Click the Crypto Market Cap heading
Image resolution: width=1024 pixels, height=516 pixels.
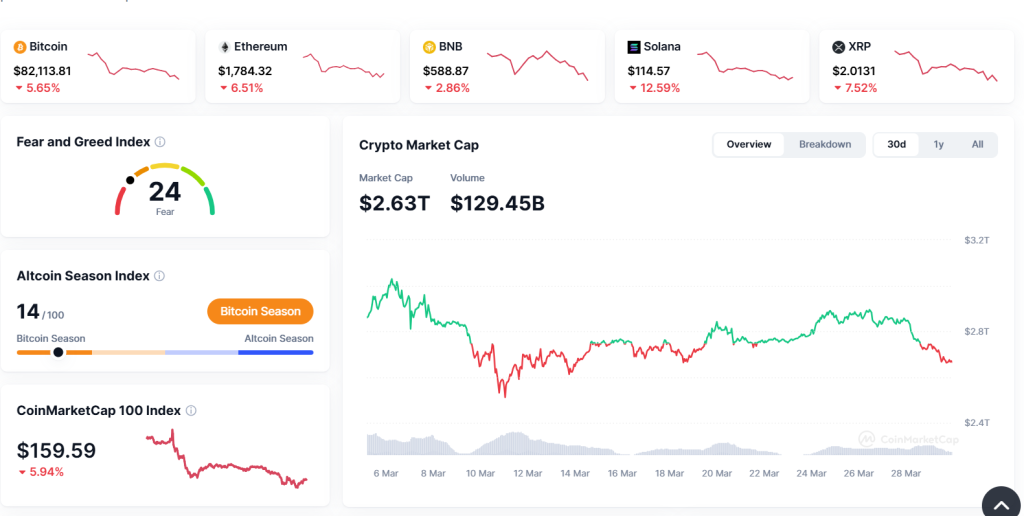point(419,145)
